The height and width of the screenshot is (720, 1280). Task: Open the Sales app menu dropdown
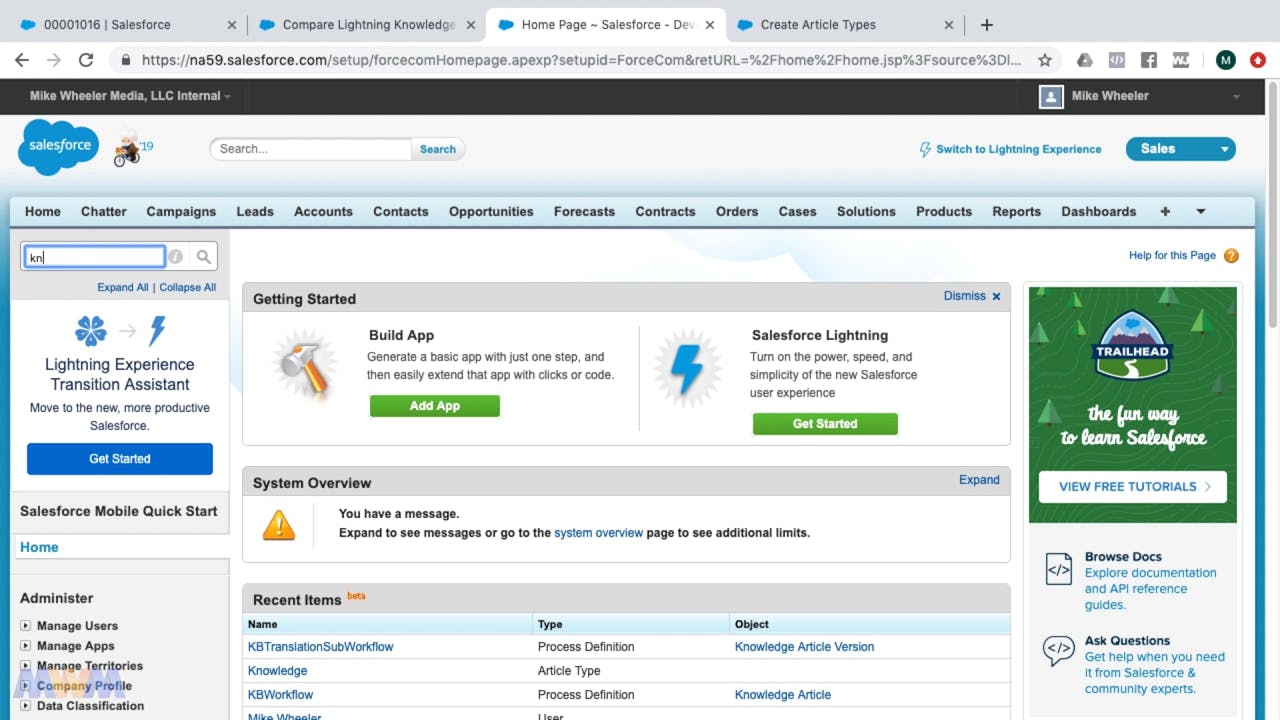tap(1223, 149)
